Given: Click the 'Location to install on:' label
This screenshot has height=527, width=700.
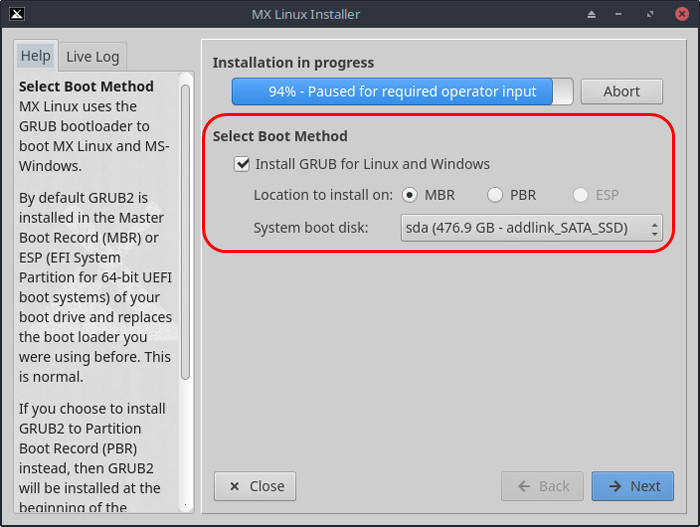Looking at the screenshot, I should (323, 195).
